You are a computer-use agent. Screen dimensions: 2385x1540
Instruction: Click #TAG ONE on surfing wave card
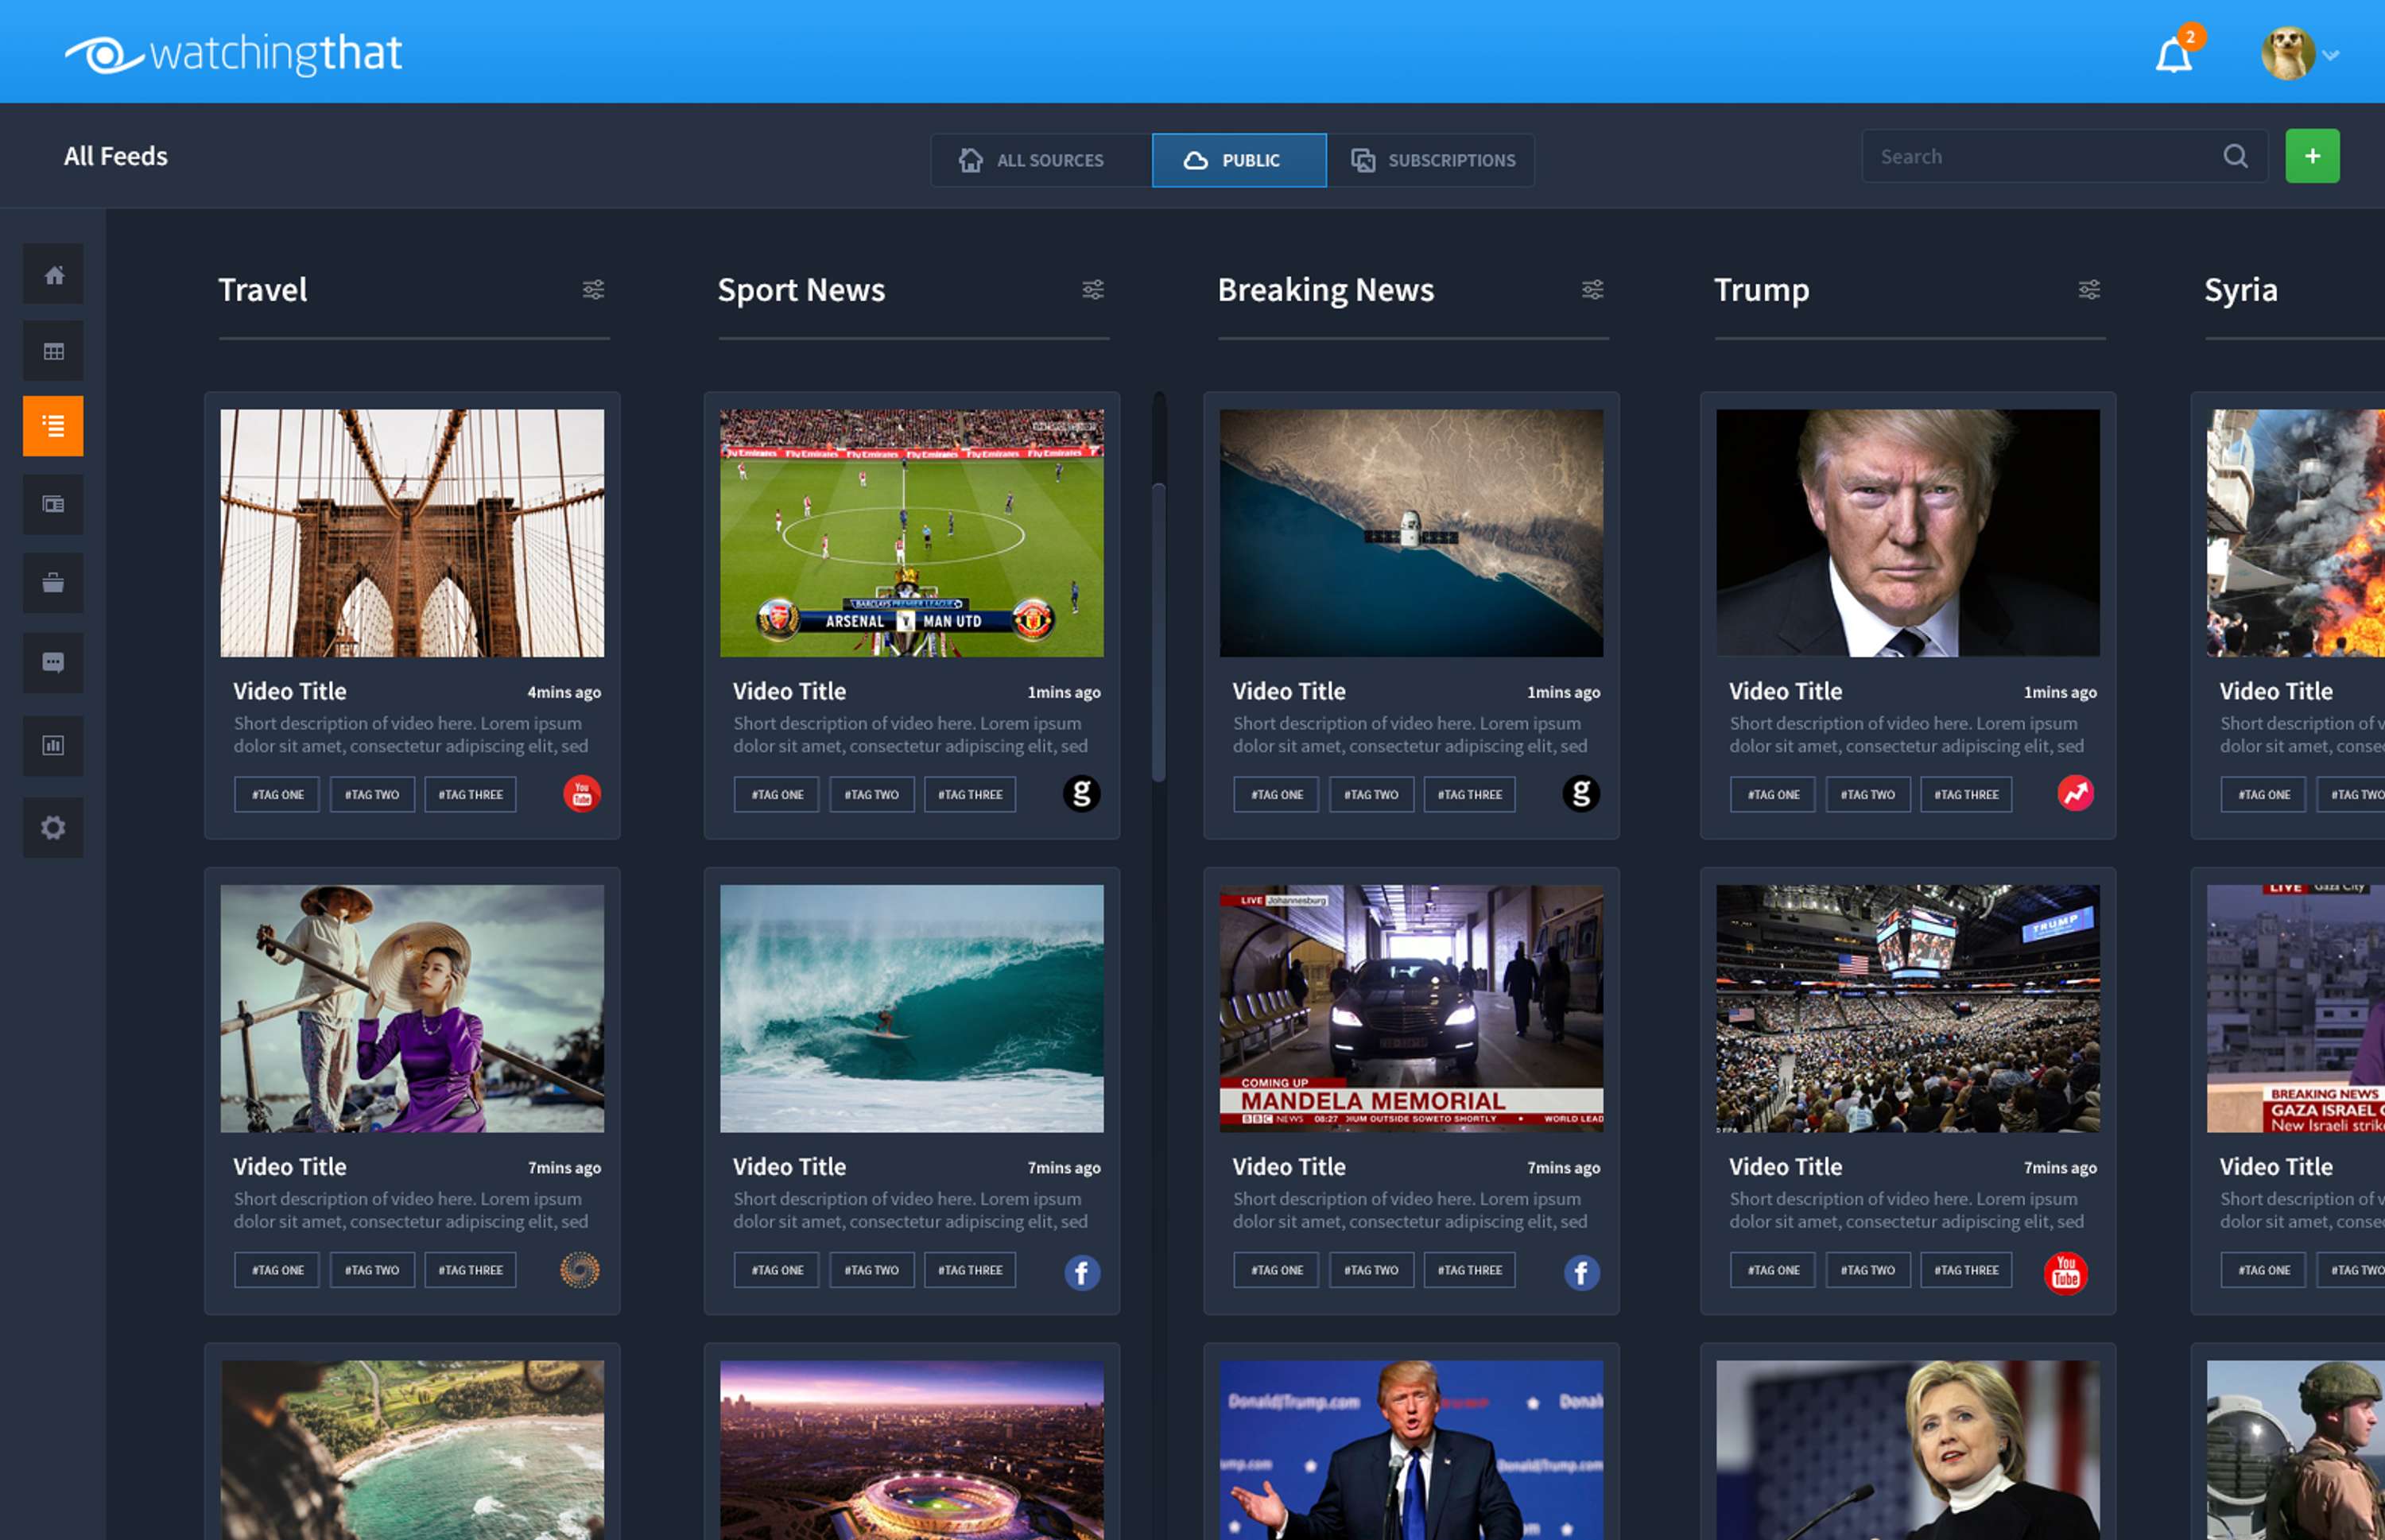[776, 1270]
